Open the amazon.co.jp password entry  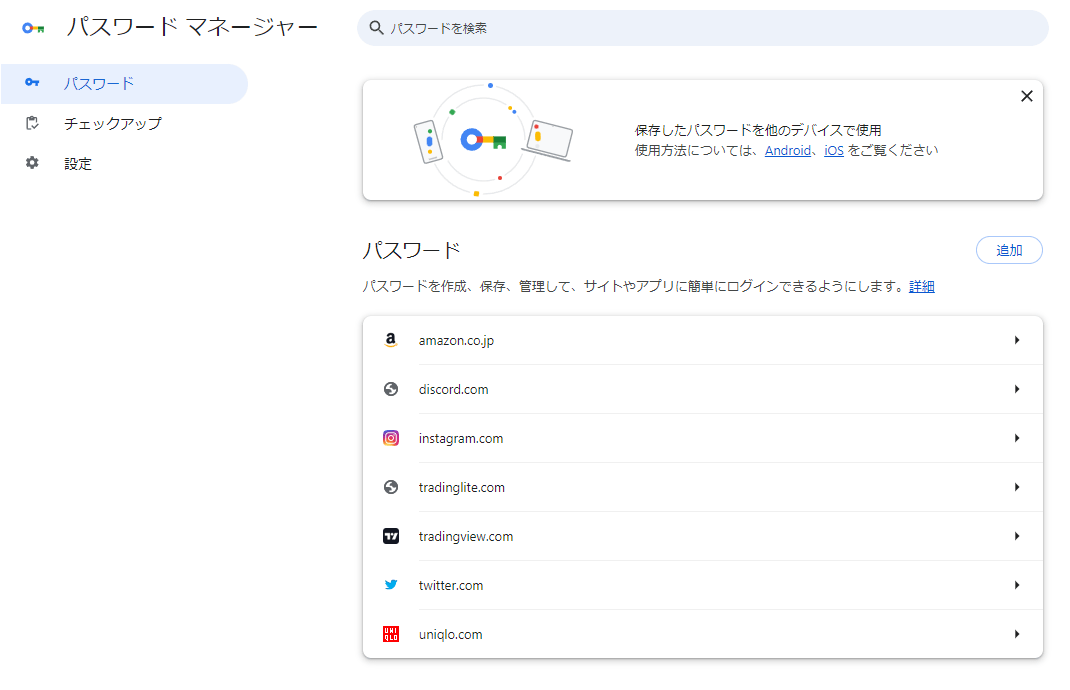[x=703, y=340]
